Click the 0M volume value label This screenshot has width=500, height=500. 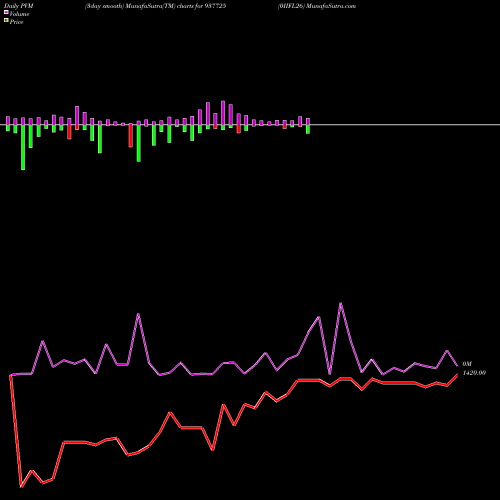coord(467,364)
